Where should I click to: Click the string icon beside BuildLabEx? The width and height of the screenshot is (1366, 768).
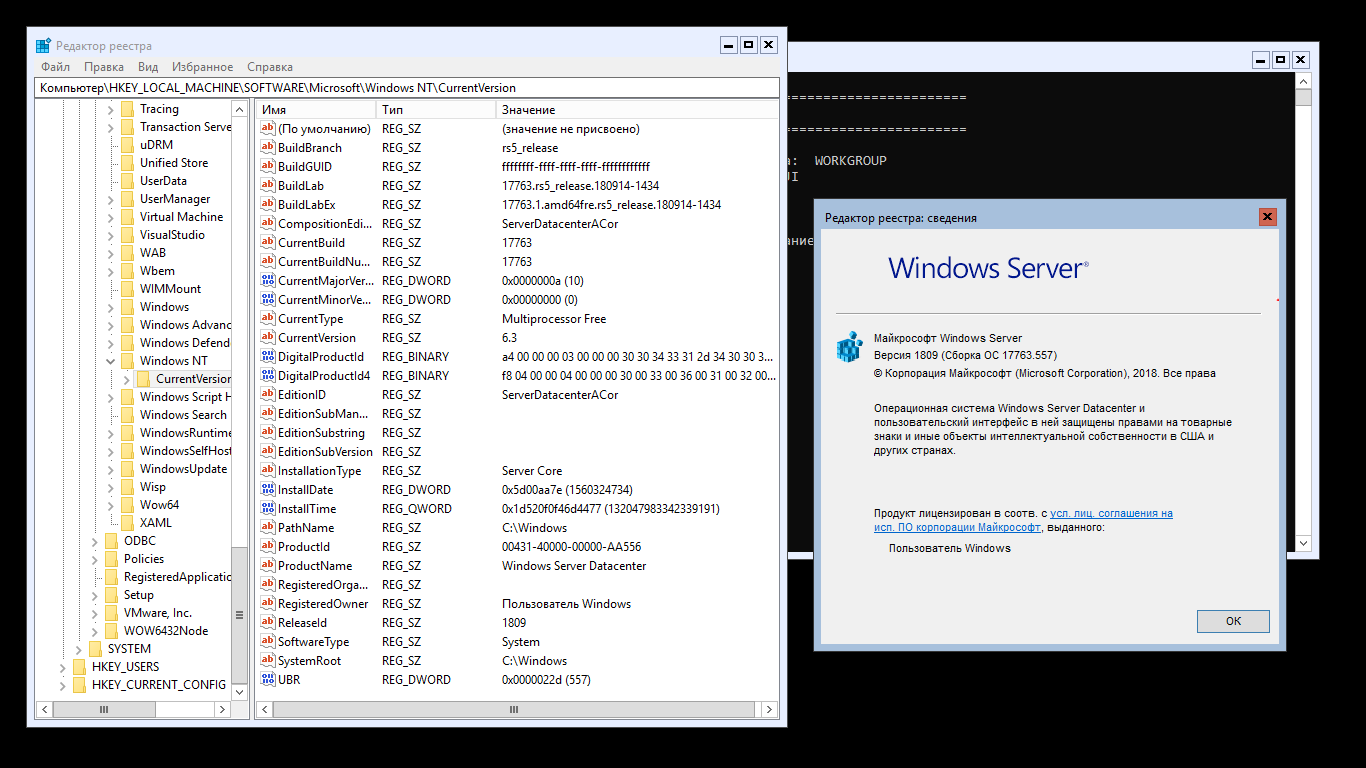(x=267, y=204)
